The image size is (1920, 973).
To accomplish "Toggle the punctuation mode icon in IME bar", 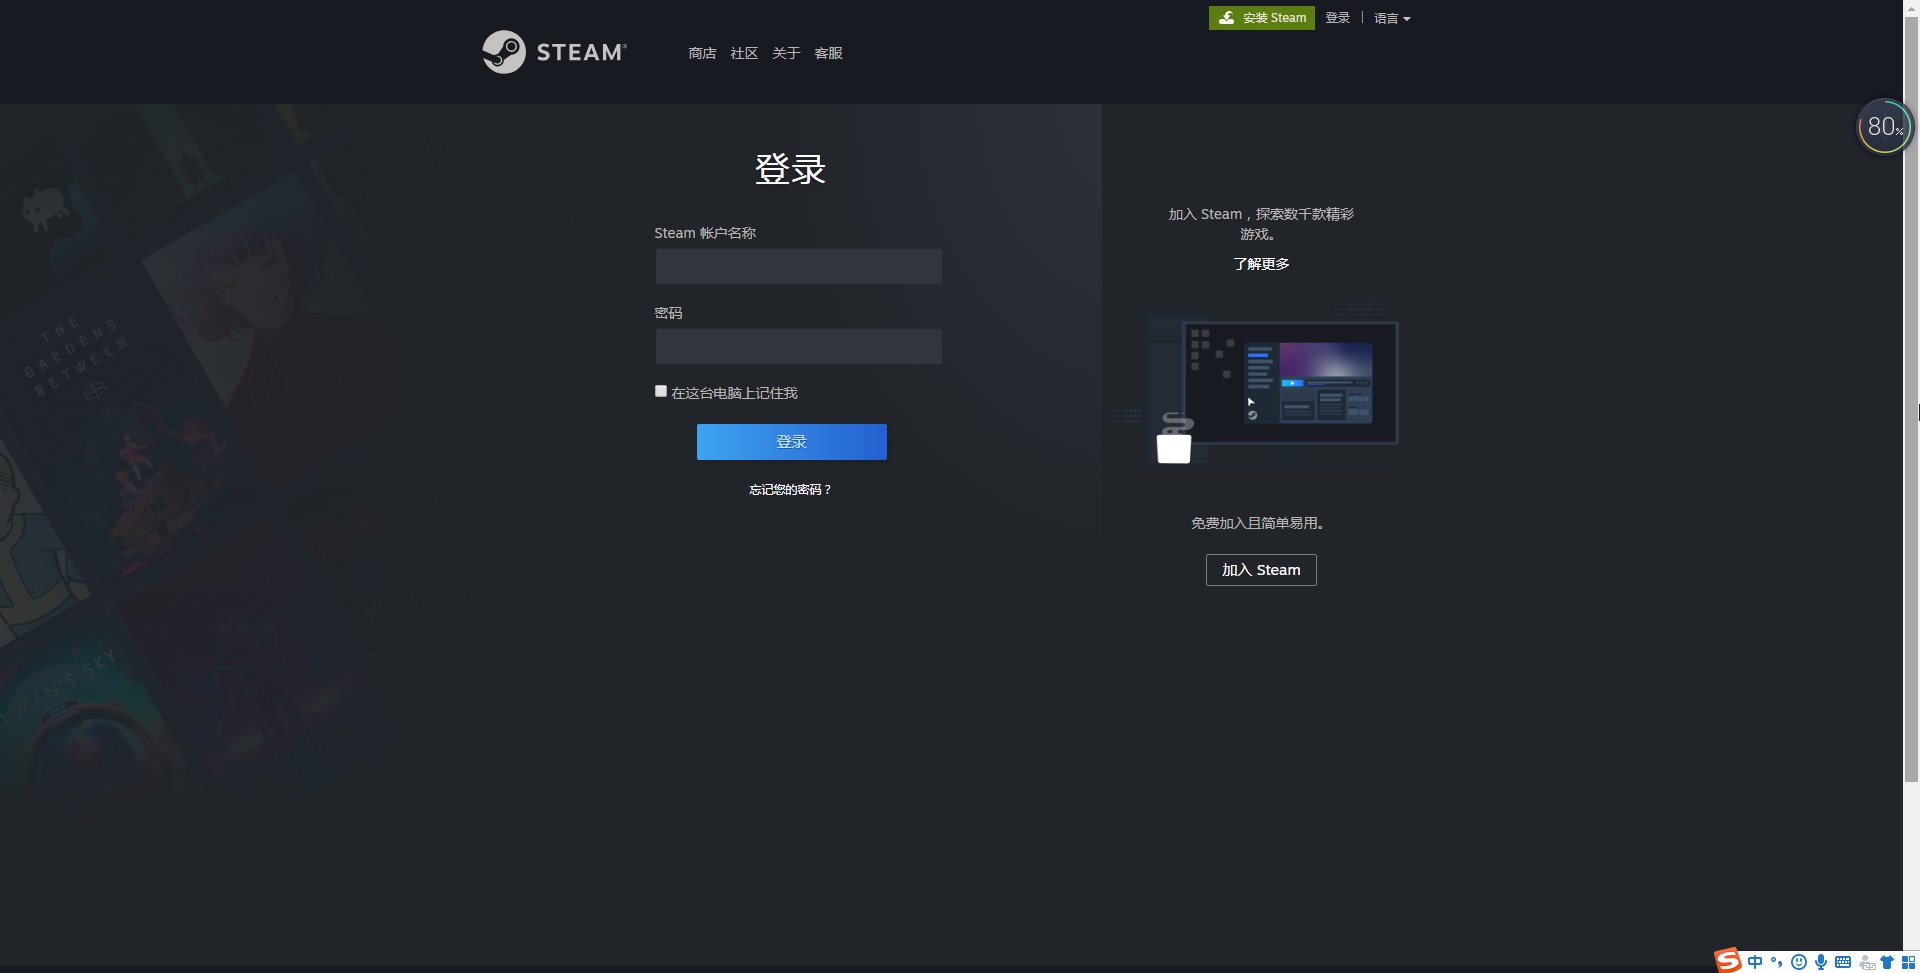I will [x=1777, y=962].
